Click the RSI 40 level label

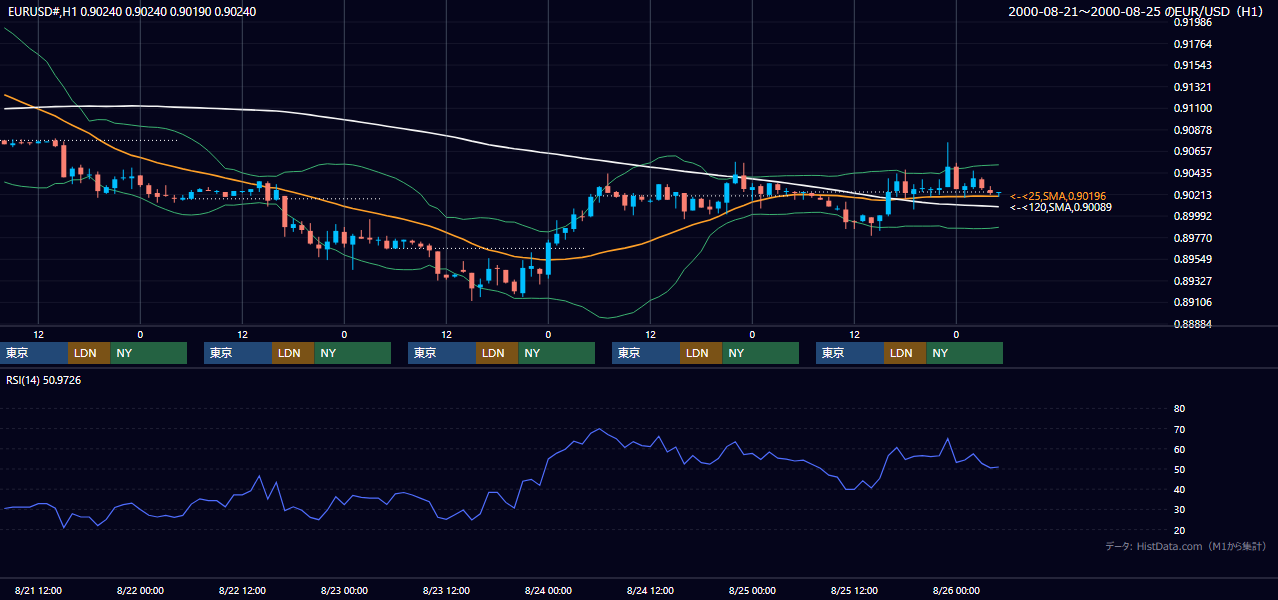(1179, 489)
